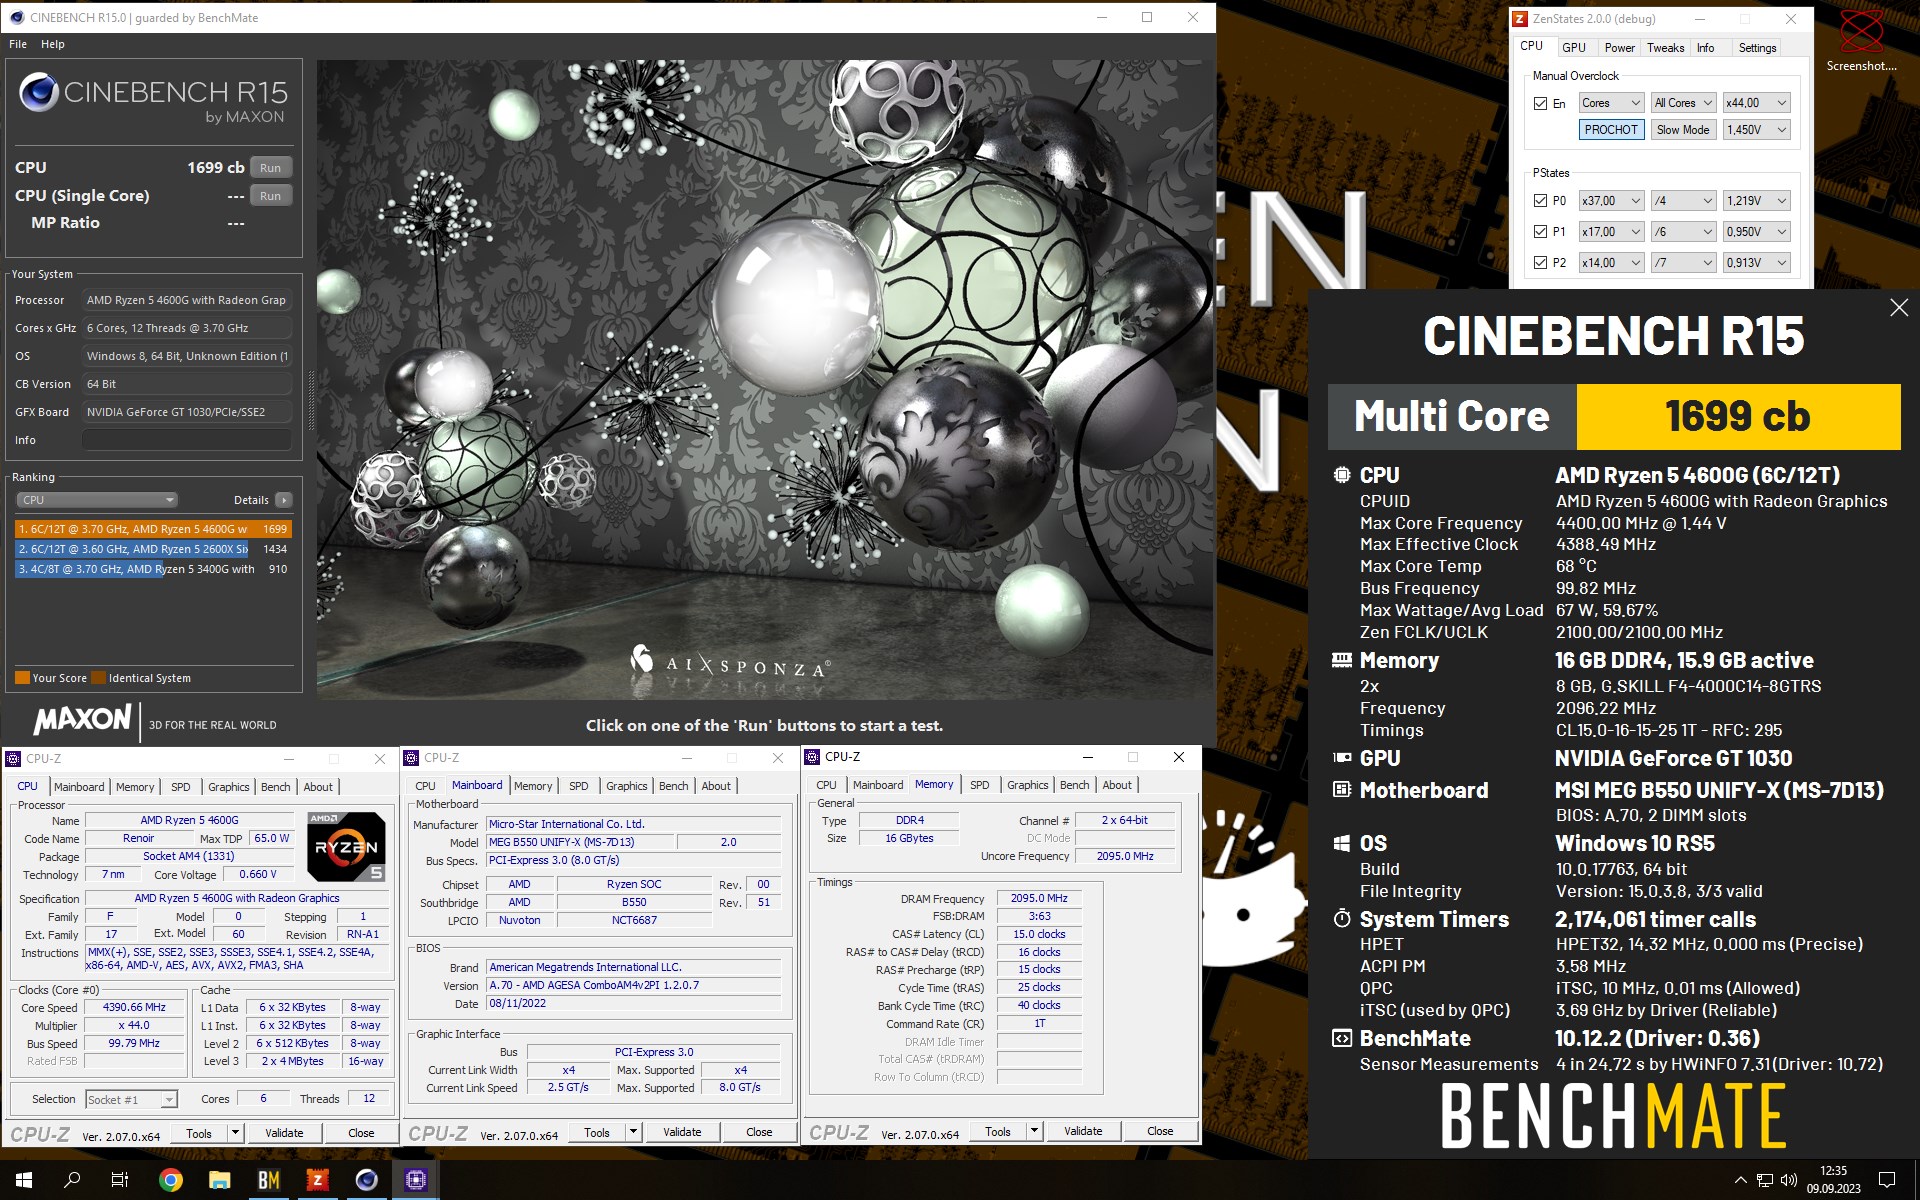Run CPU Single Core benchmark

270,196
